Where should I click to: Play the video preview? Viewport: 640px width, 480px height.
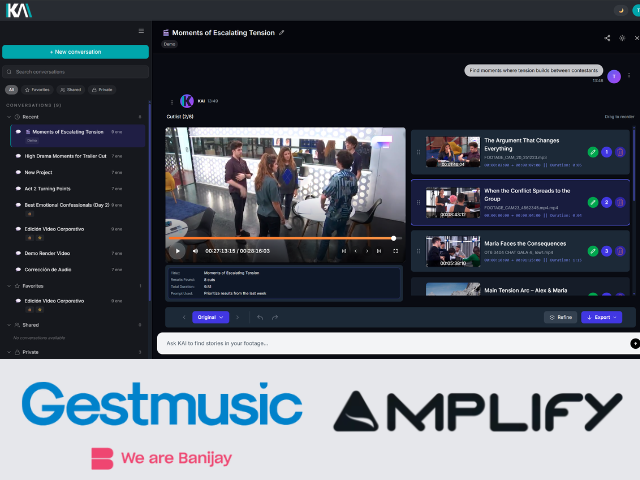(178, 251)
